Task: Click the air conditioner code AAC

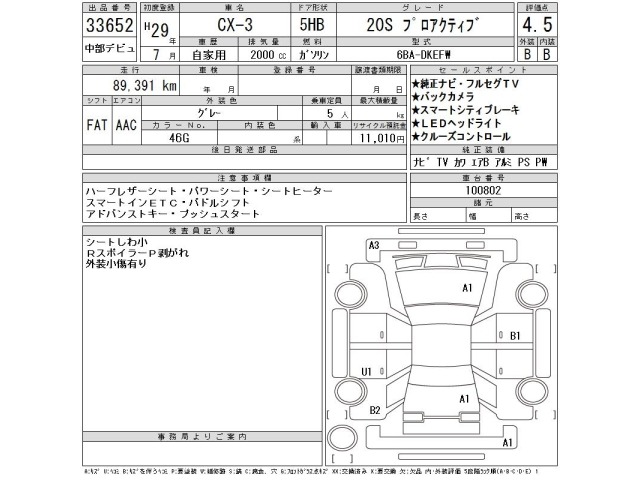Action: (x=126, y=125)
